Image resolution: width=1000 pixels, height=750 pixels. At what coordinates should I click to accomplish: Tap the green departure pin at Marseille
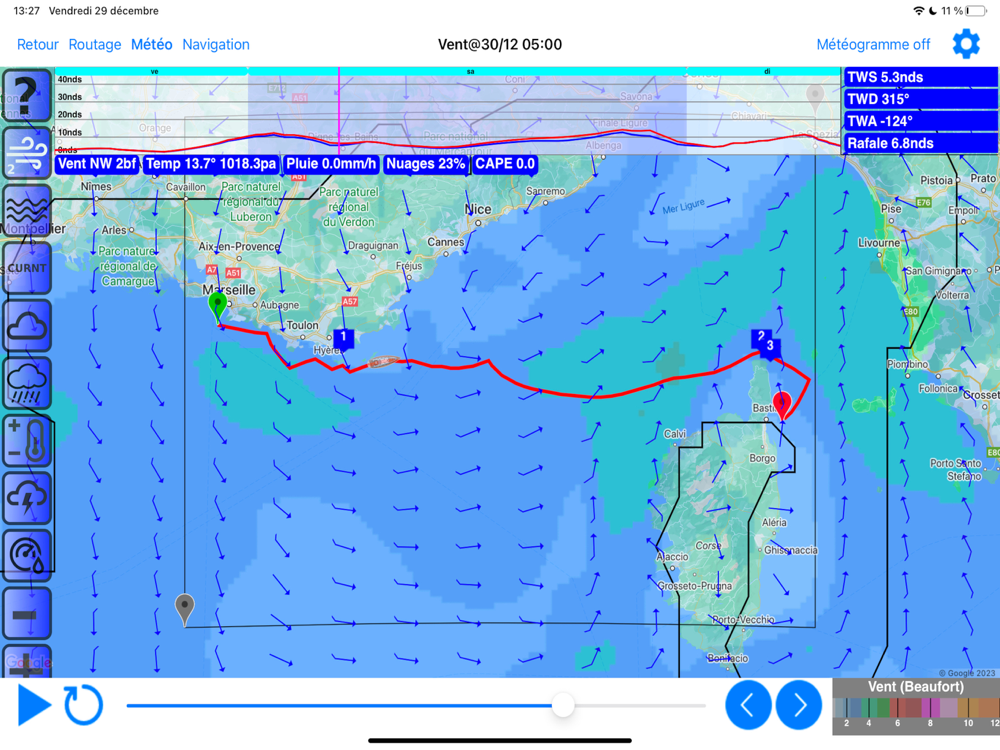point(217,306)
